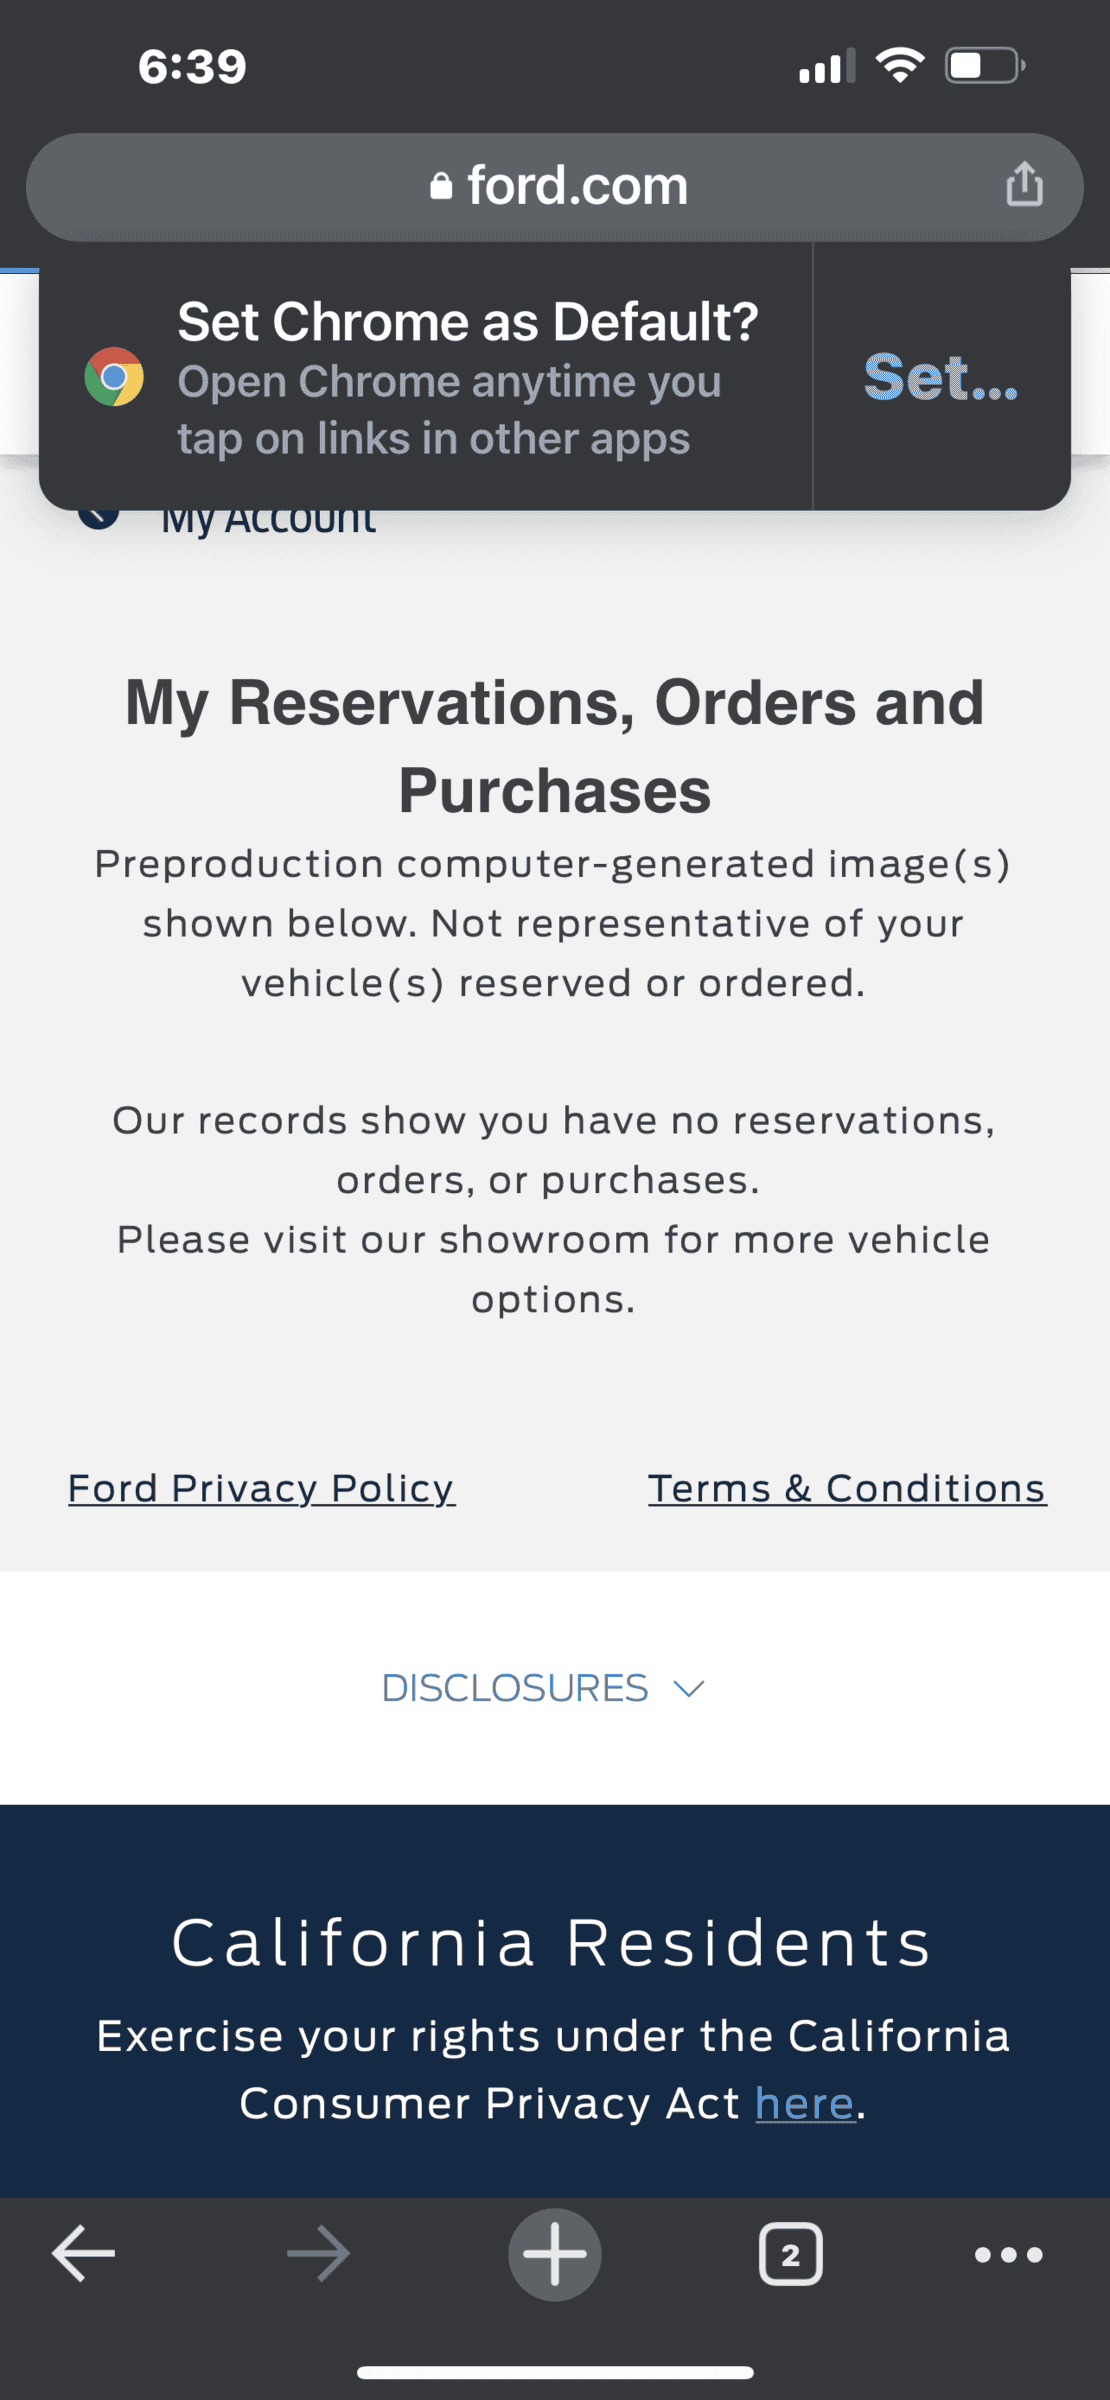
Task: Open the three-dot Chrome menu
Action: click(1008, 2254)
